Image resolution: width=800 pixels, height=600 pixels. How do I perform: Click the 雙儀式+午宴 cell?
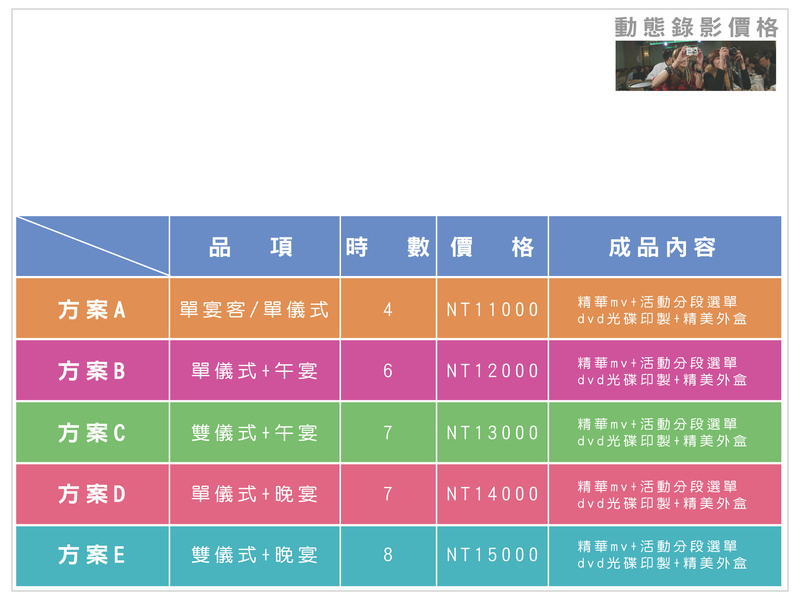tap(255, 433)
